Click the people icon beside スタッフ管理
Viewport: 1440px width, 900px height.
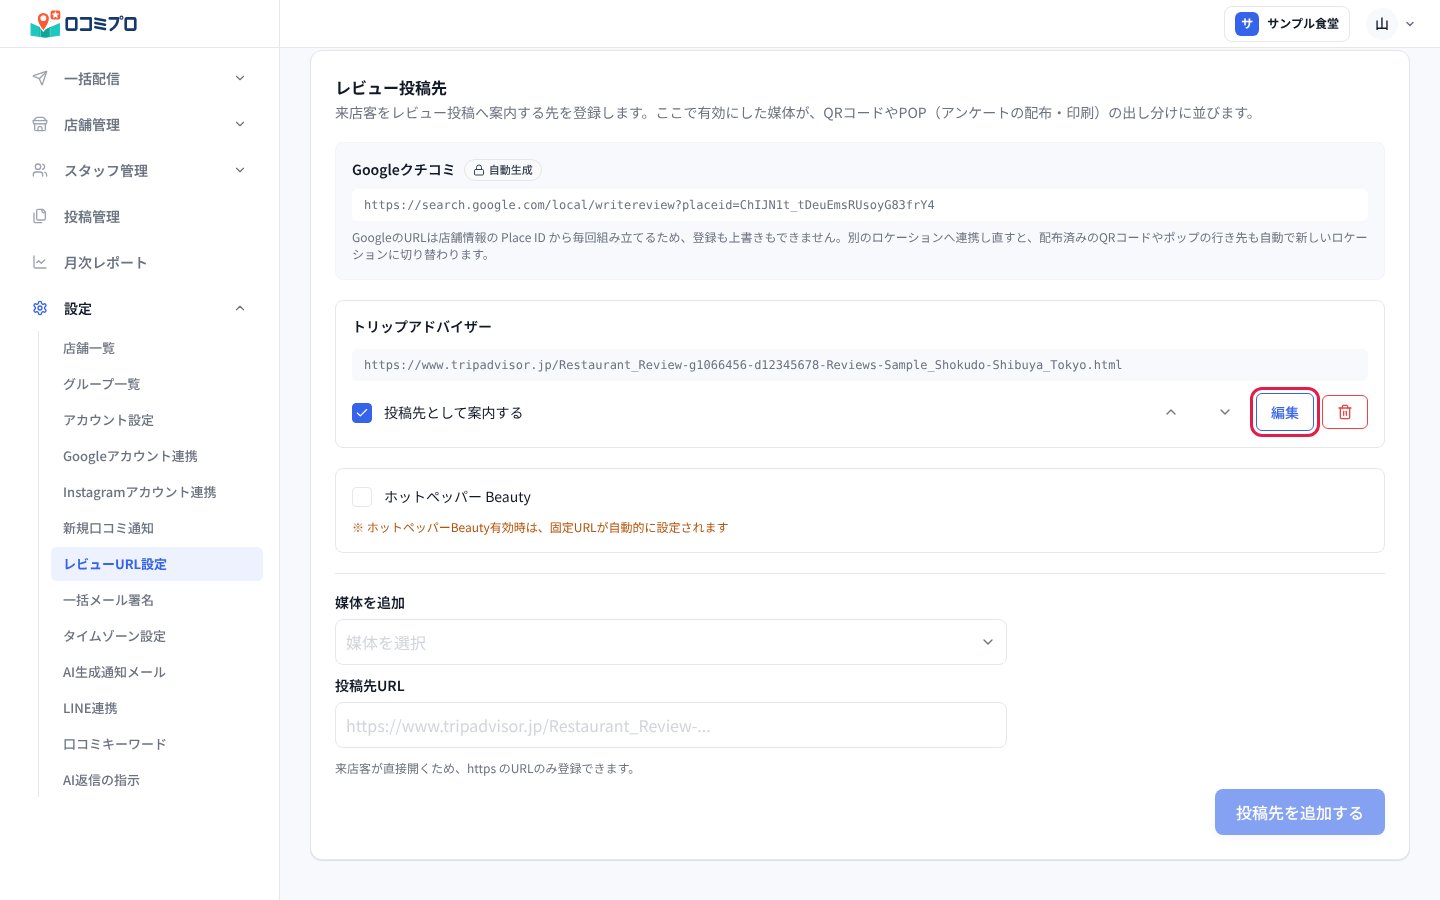click(40, 170)
